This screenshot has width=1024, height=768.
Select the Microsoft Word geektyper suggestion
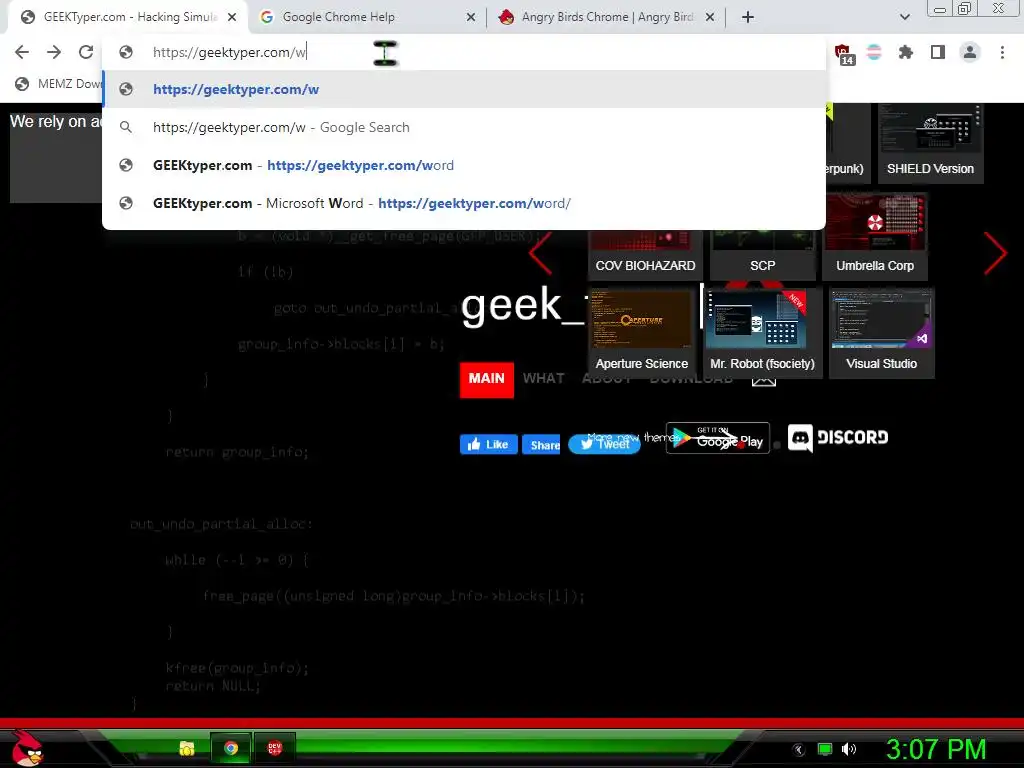tap(464, 203)
